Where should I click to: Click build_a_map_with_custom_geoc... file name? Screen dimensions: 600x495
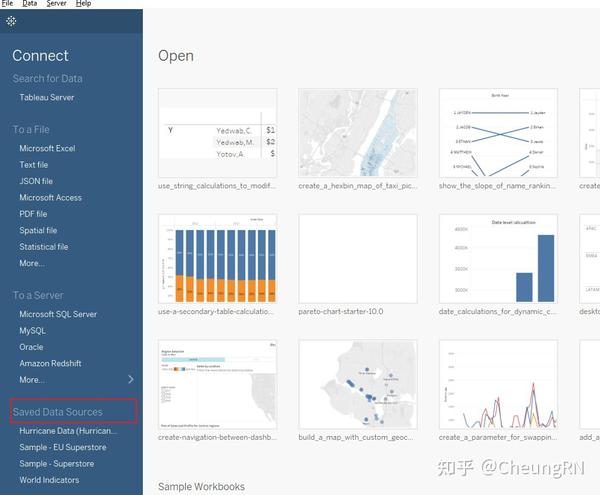pos(356,437)
